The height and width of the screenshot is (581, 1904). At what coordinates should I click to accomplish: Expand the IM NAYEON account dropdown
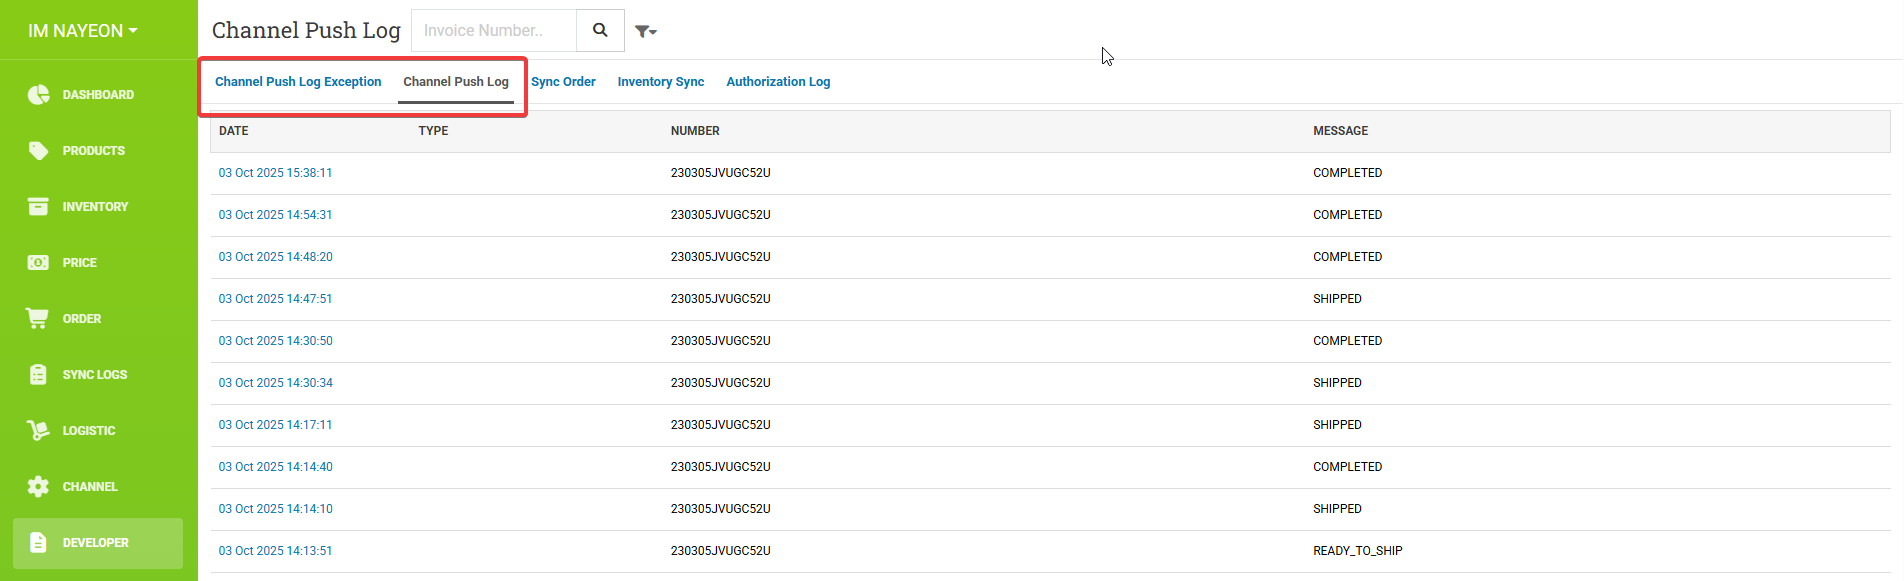tap(83, 31)
